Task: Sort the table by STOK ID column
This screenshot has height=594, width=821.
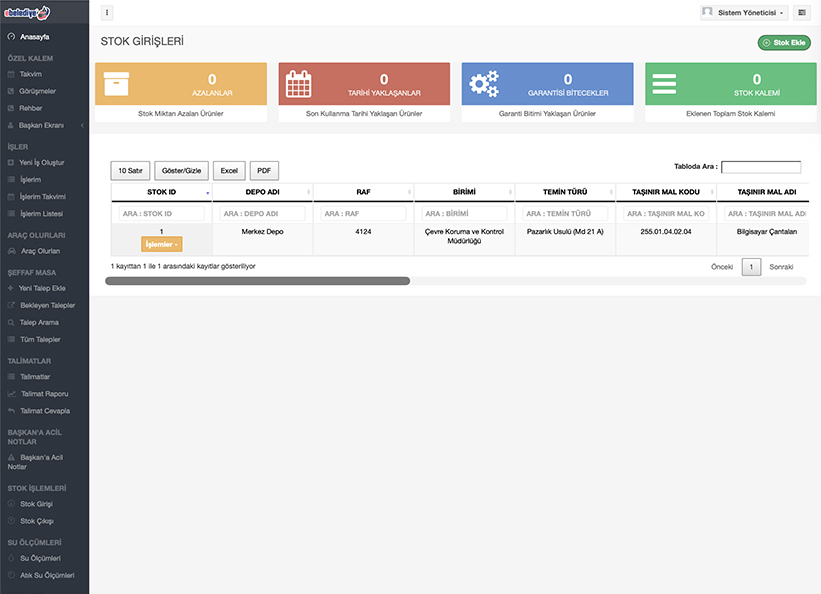Action: [161, 192]
